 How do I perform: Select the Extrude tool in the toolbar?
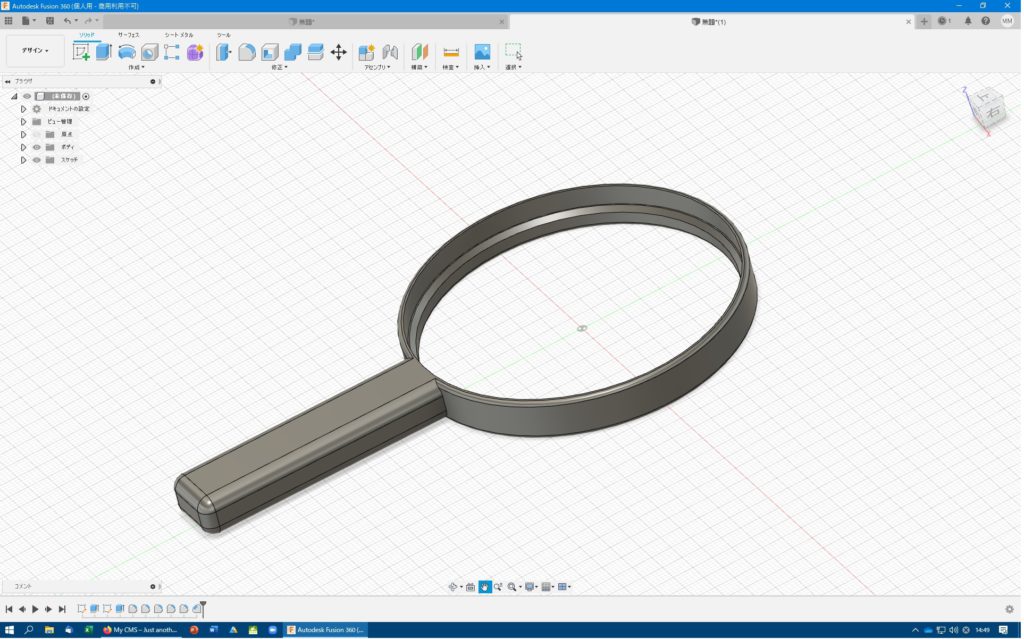(104, 52)
